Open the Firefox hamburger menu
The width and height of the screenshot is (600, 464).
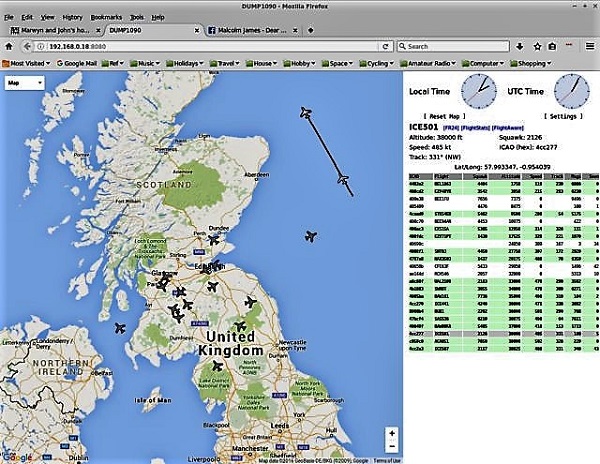click(x=590, y=46)
